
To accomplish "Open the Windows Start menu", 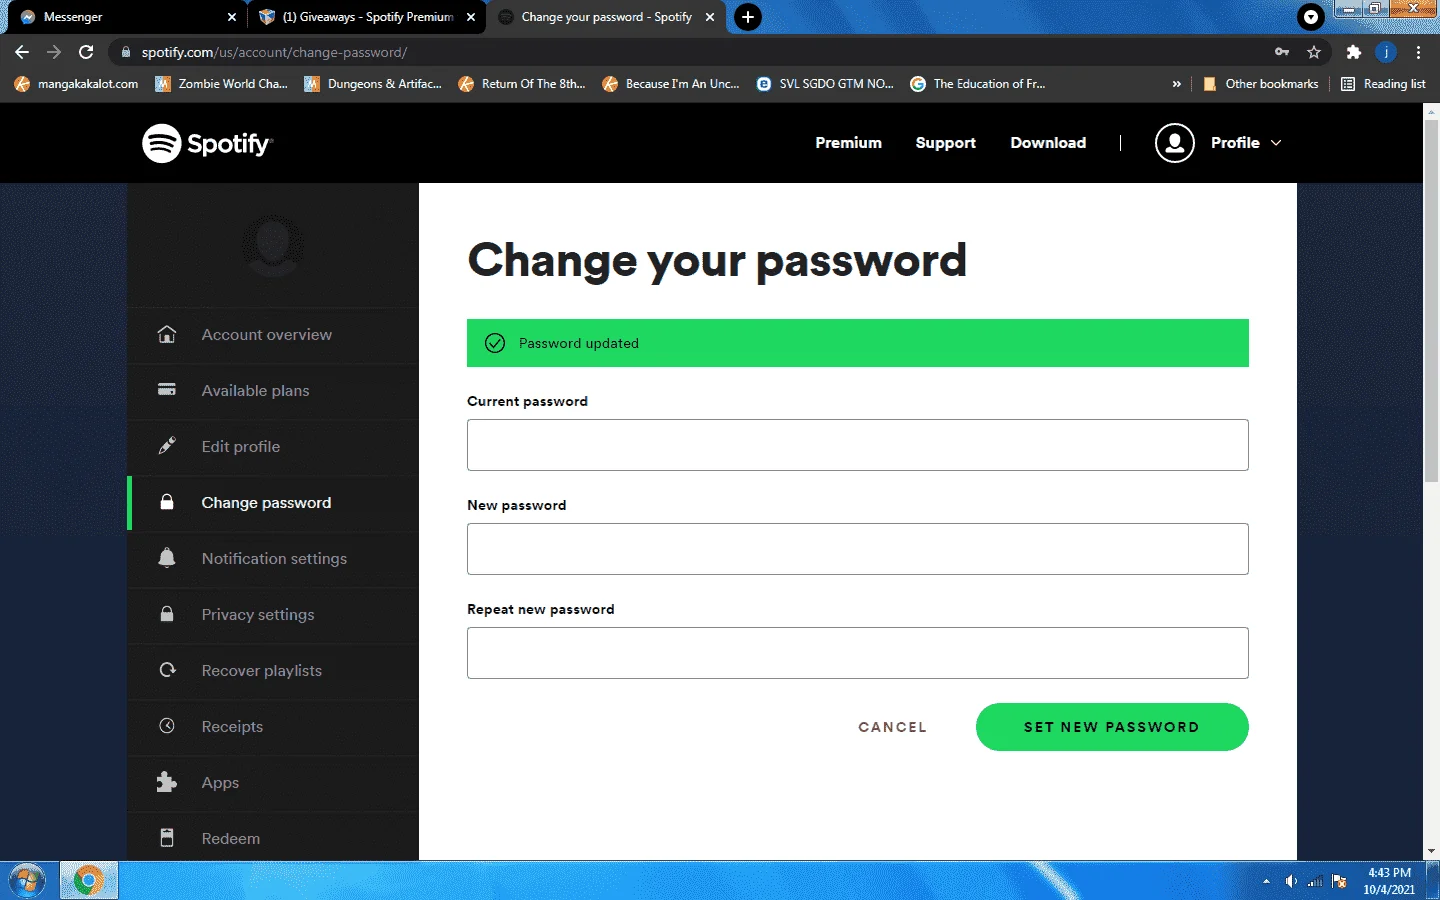I will click(27, 881).
